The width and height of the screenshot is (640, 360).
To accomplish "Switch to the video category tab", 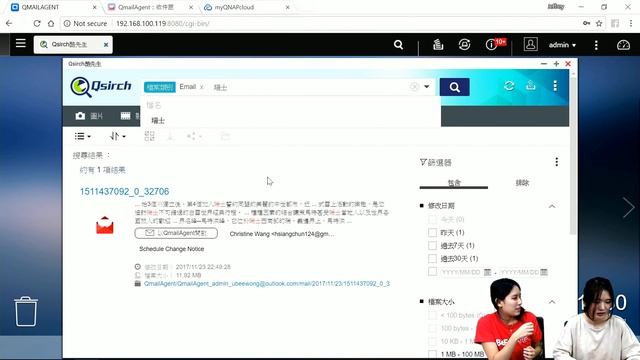I will point(130,116).
